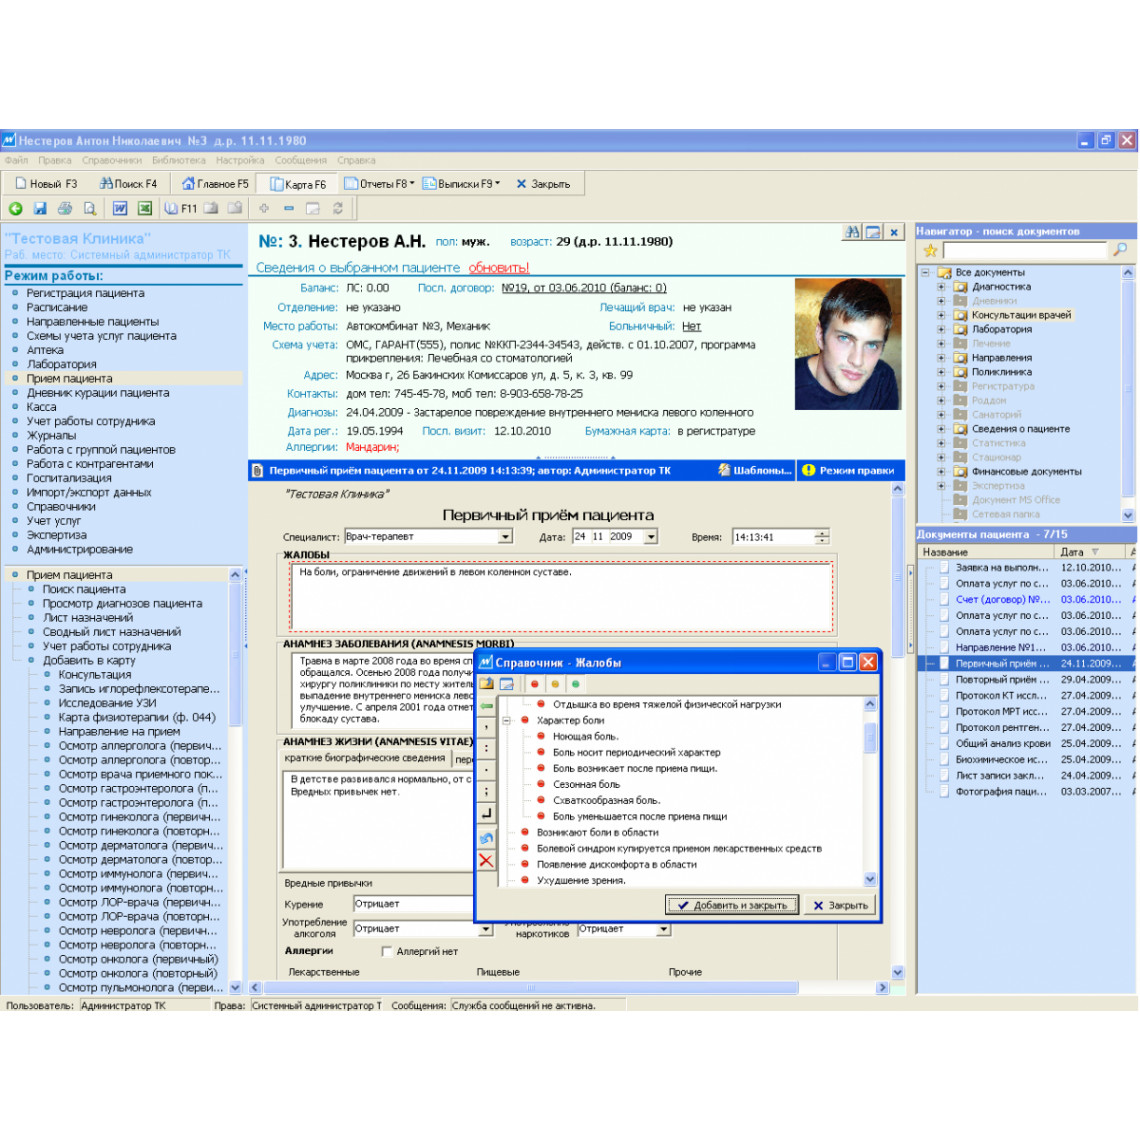The width and height of the screenshot is (1140, 1140).
Task: Switch to the 'Главное F5' tab
Action: 215,184
